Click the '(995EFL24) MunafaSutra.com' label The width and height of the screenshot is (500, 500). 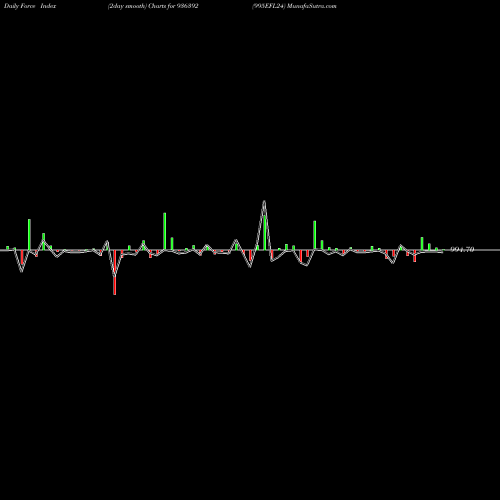tap(294, 6)
